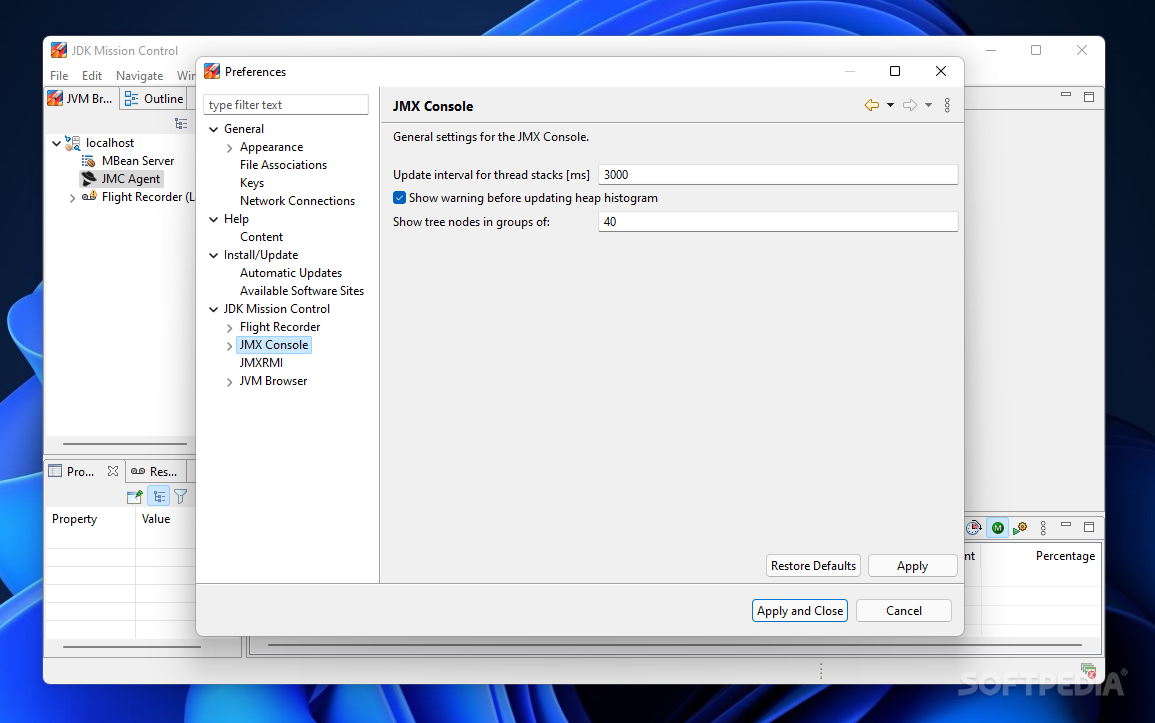1155x723 pixels.
Task: Click the Properties export icon
Action: tap(134, 497)
